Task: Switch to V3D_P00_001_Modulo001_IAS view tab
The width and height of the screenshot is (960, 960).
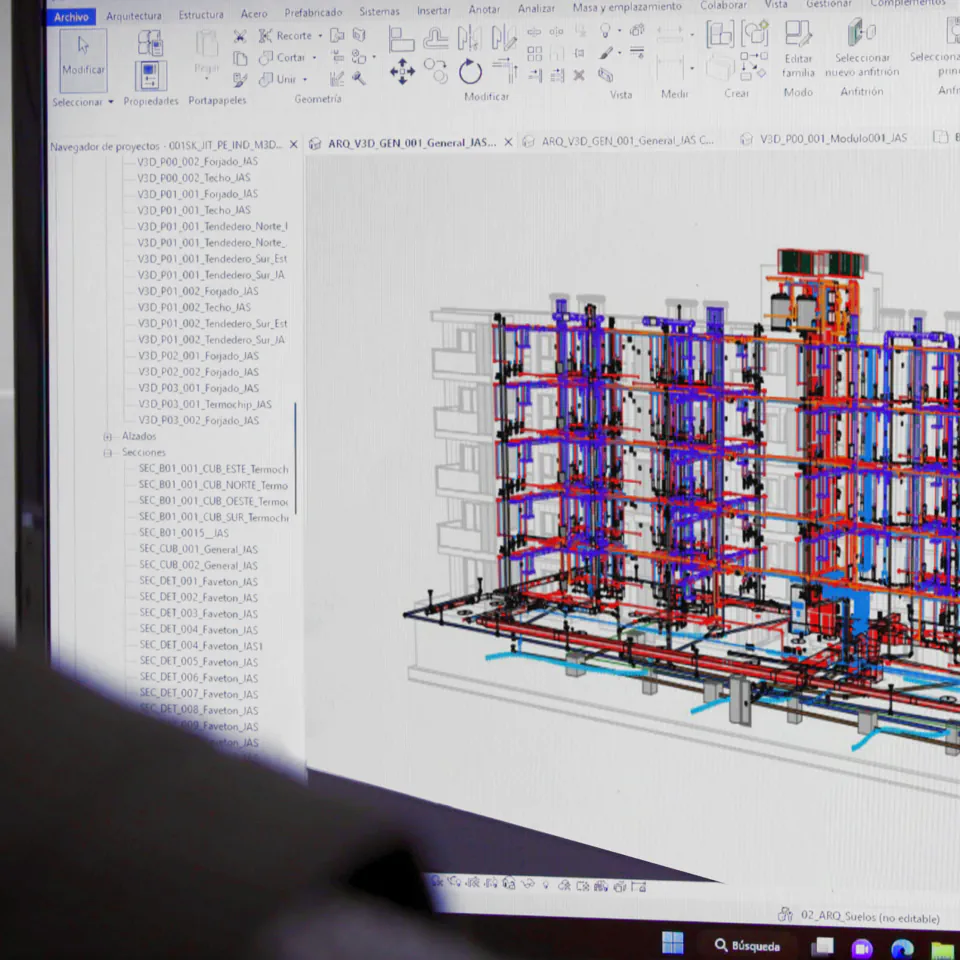Action: [832, 138]
